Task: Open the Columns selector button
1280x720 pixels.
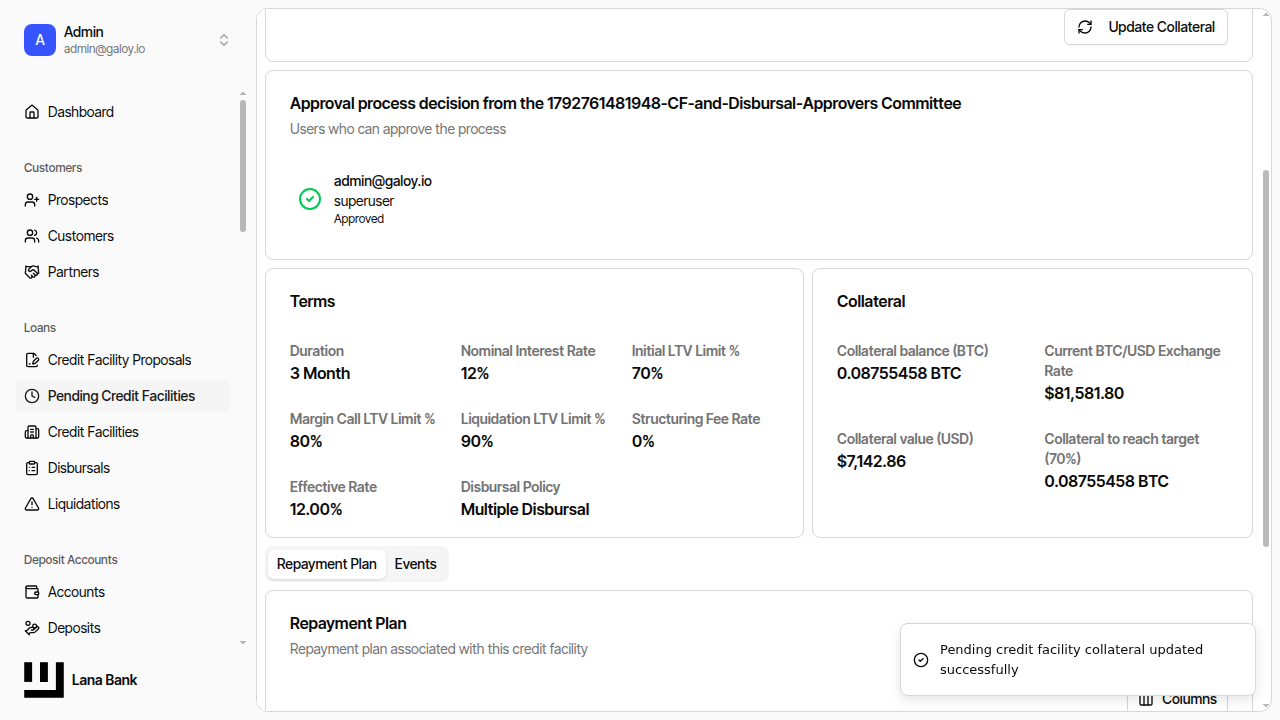Action: coord(1177,699)
